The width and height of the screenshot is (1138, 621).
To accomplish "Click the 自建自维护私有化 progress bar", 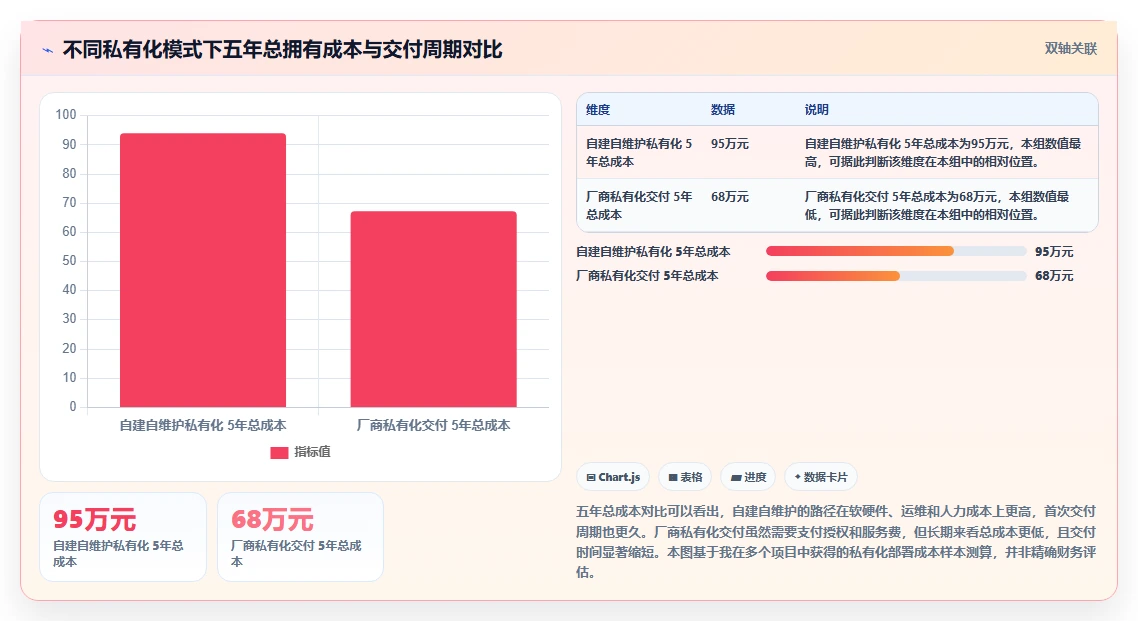I will 896,251.
